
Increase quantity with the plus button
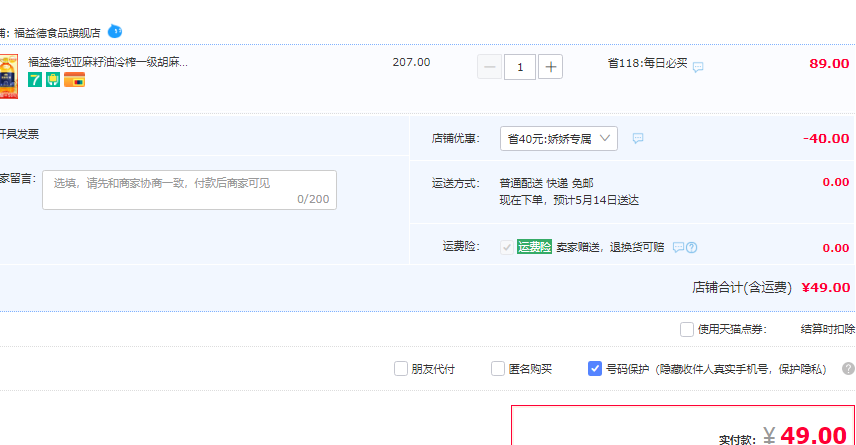pyautogui.click(x=550, y=67)
